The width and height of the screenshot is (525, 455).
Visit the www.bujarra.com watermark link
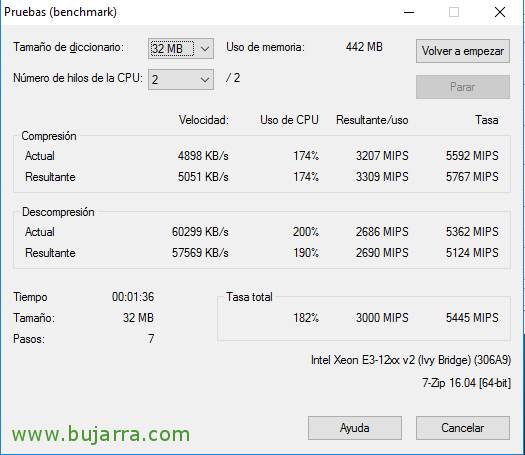[x=101, y=434]
